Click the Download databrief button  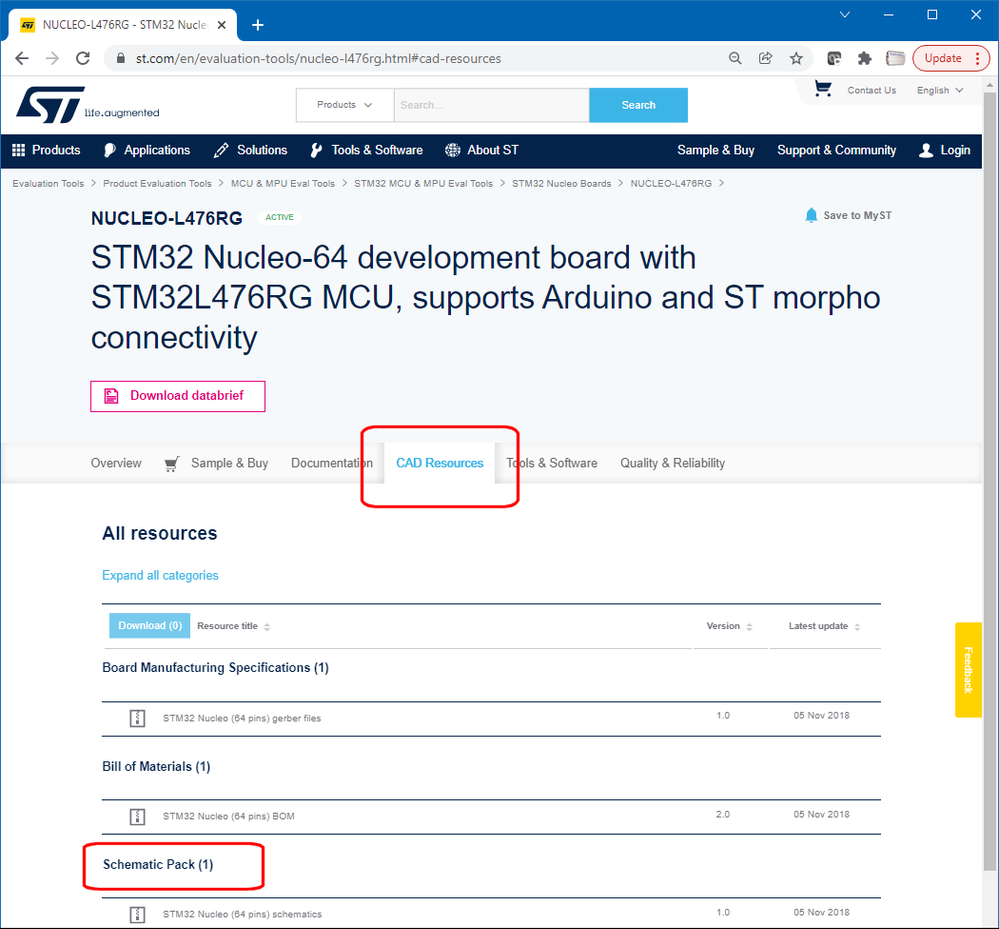(178, 396)
